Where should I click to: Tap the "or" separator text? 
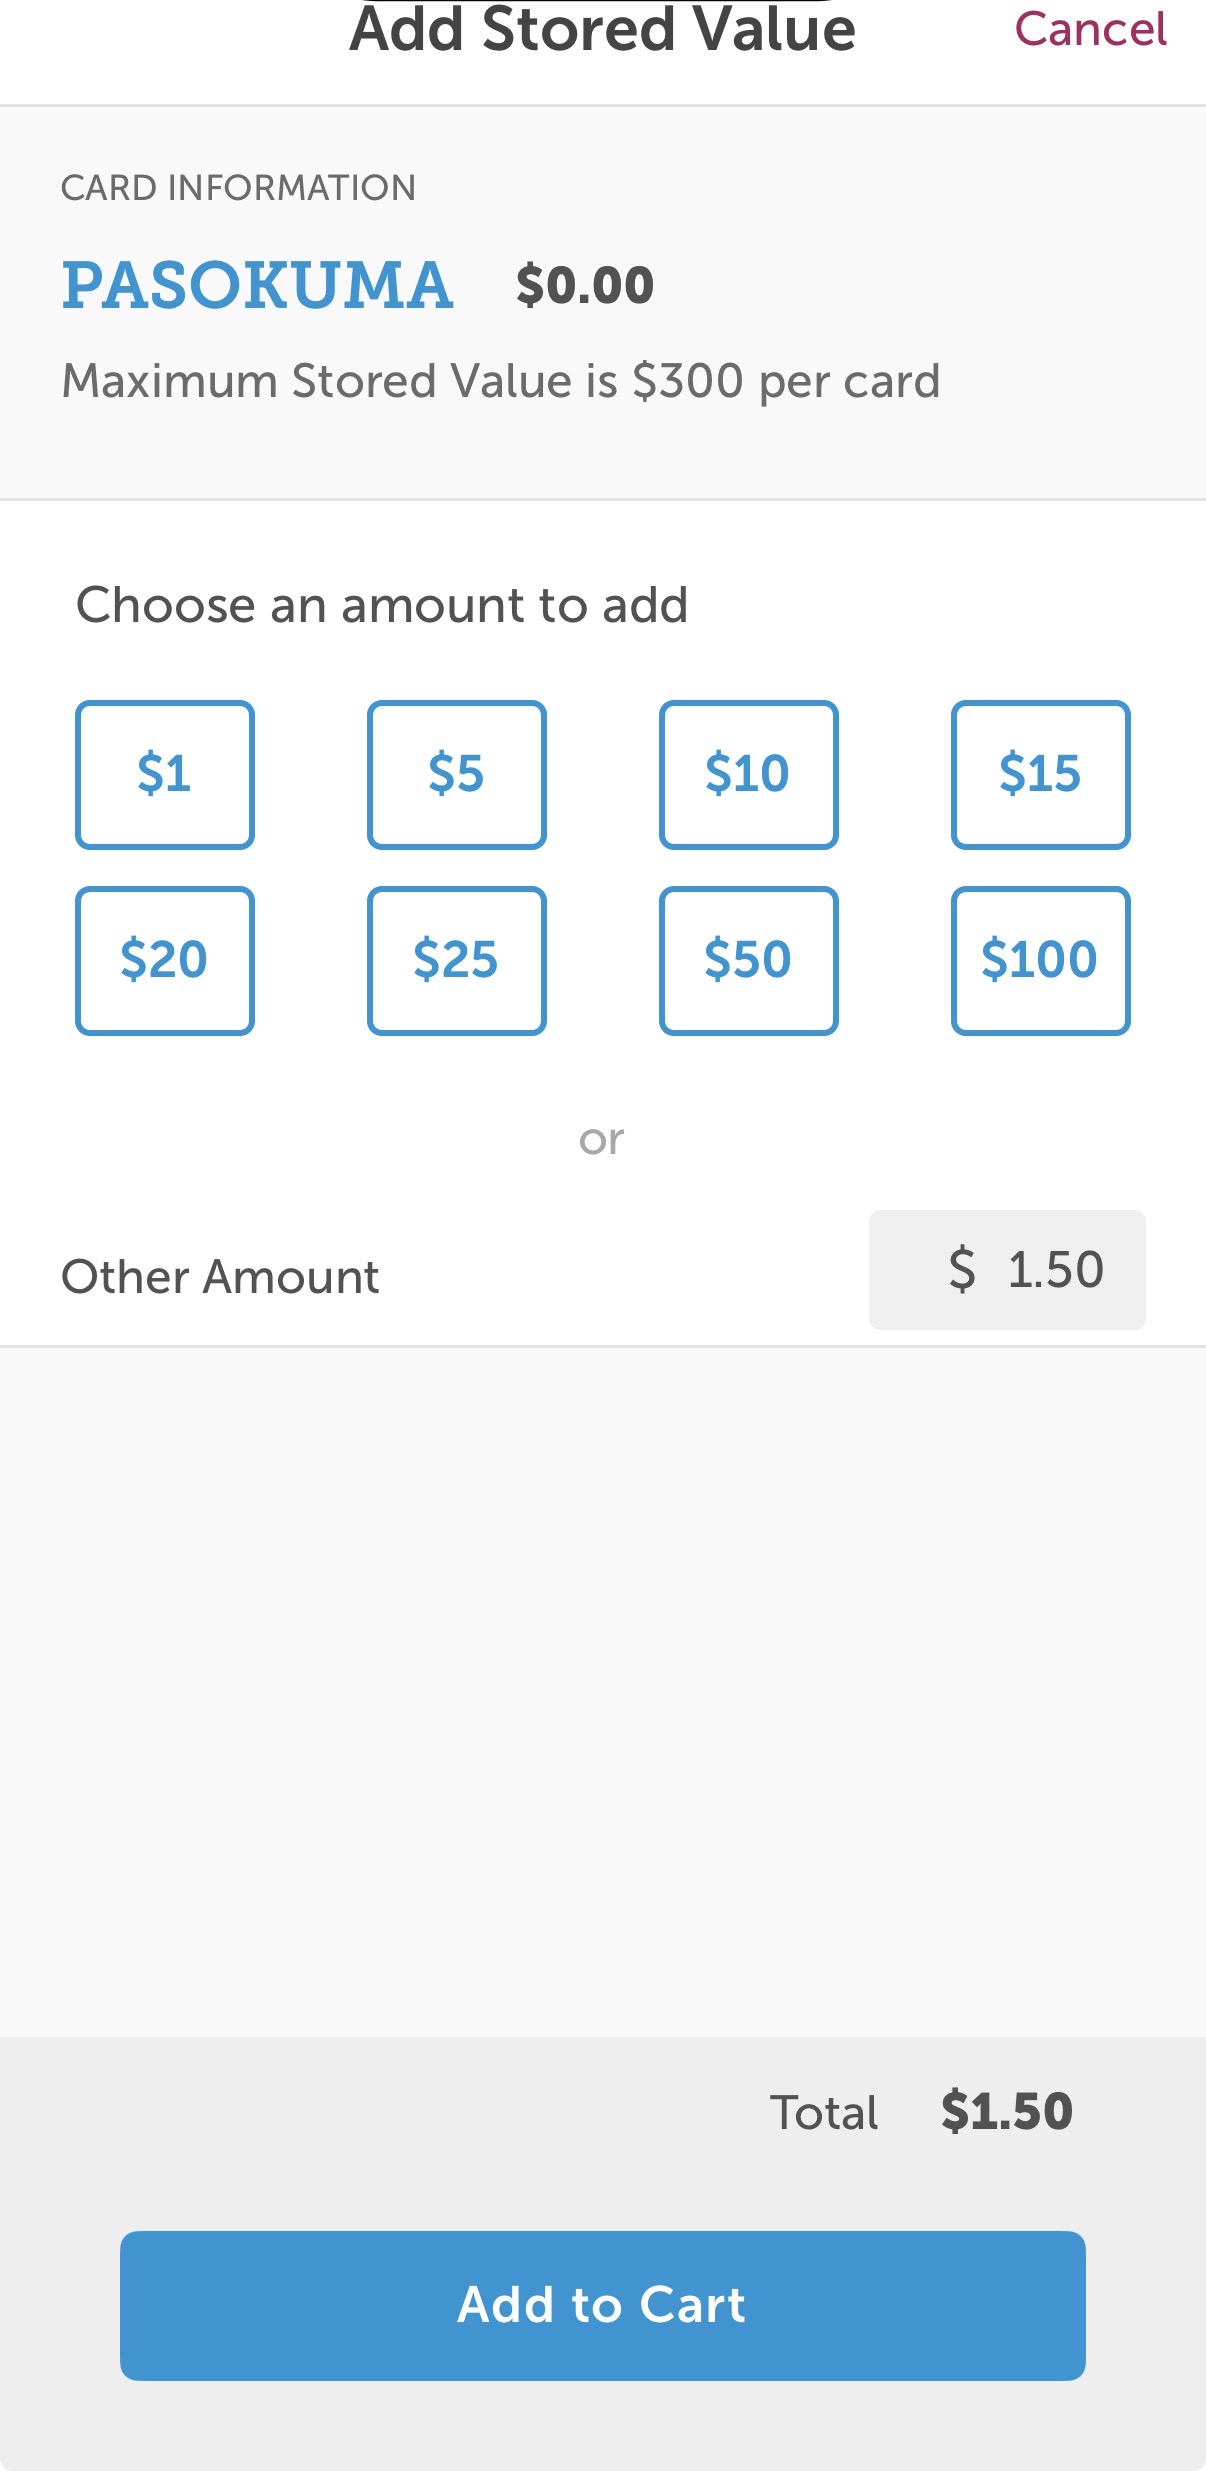point(601,1140)
